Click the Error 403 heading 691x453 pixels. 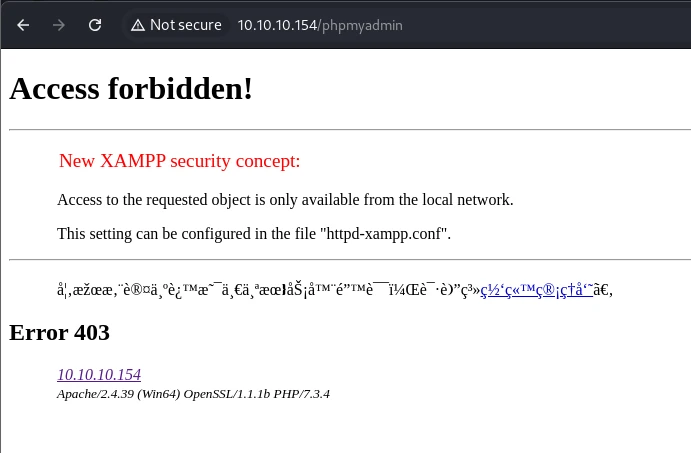click(x=59, y=333)
